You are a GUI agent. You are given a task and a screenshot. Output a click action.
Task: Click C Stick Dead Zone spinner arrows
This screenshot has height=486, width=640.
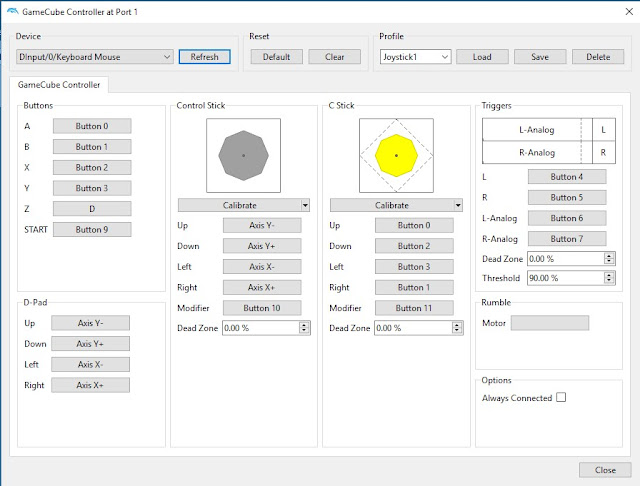(x=457, y=328)
